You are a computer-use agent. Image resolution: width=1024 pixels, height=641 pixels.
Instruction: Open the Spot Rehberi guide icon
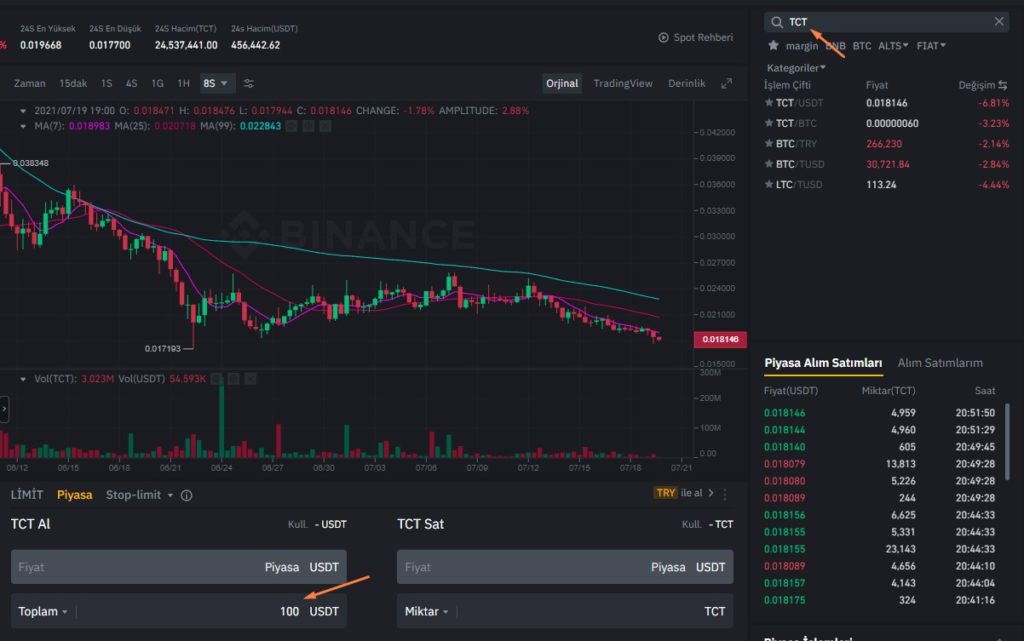(x=664, y=38)
